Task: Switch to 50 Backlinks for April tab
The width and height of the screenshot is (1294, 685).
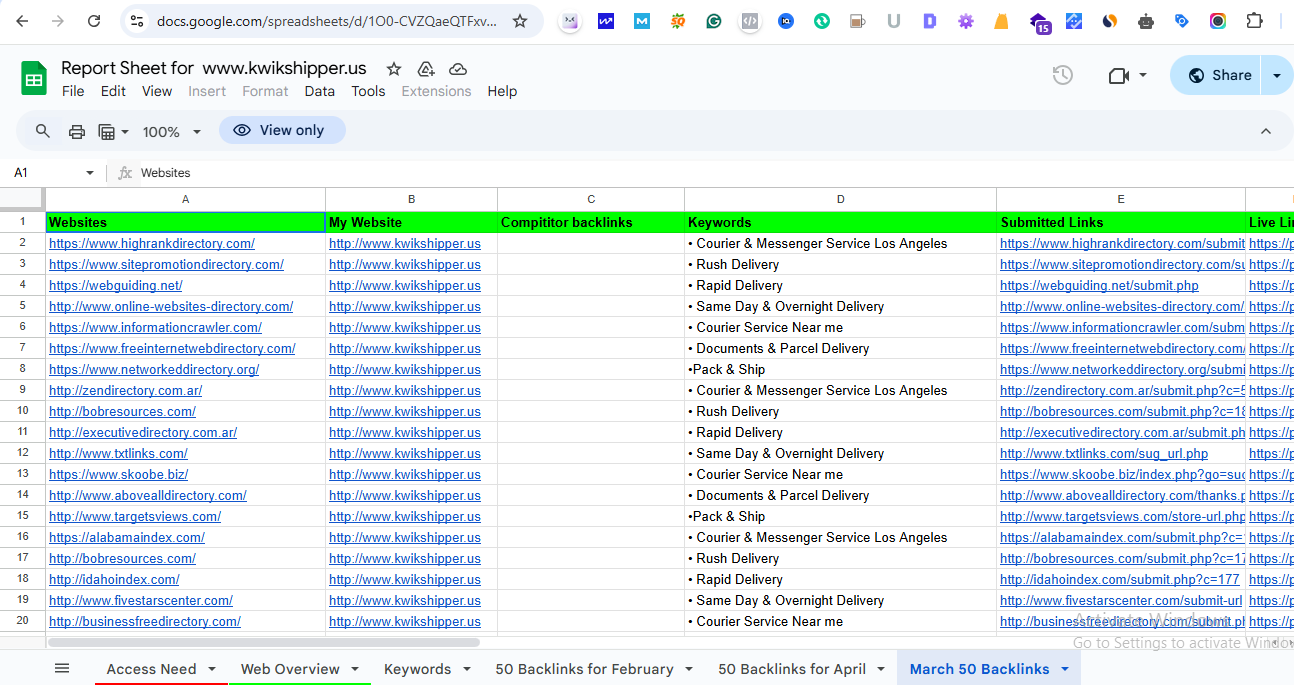Action: [x=792, y=669]
